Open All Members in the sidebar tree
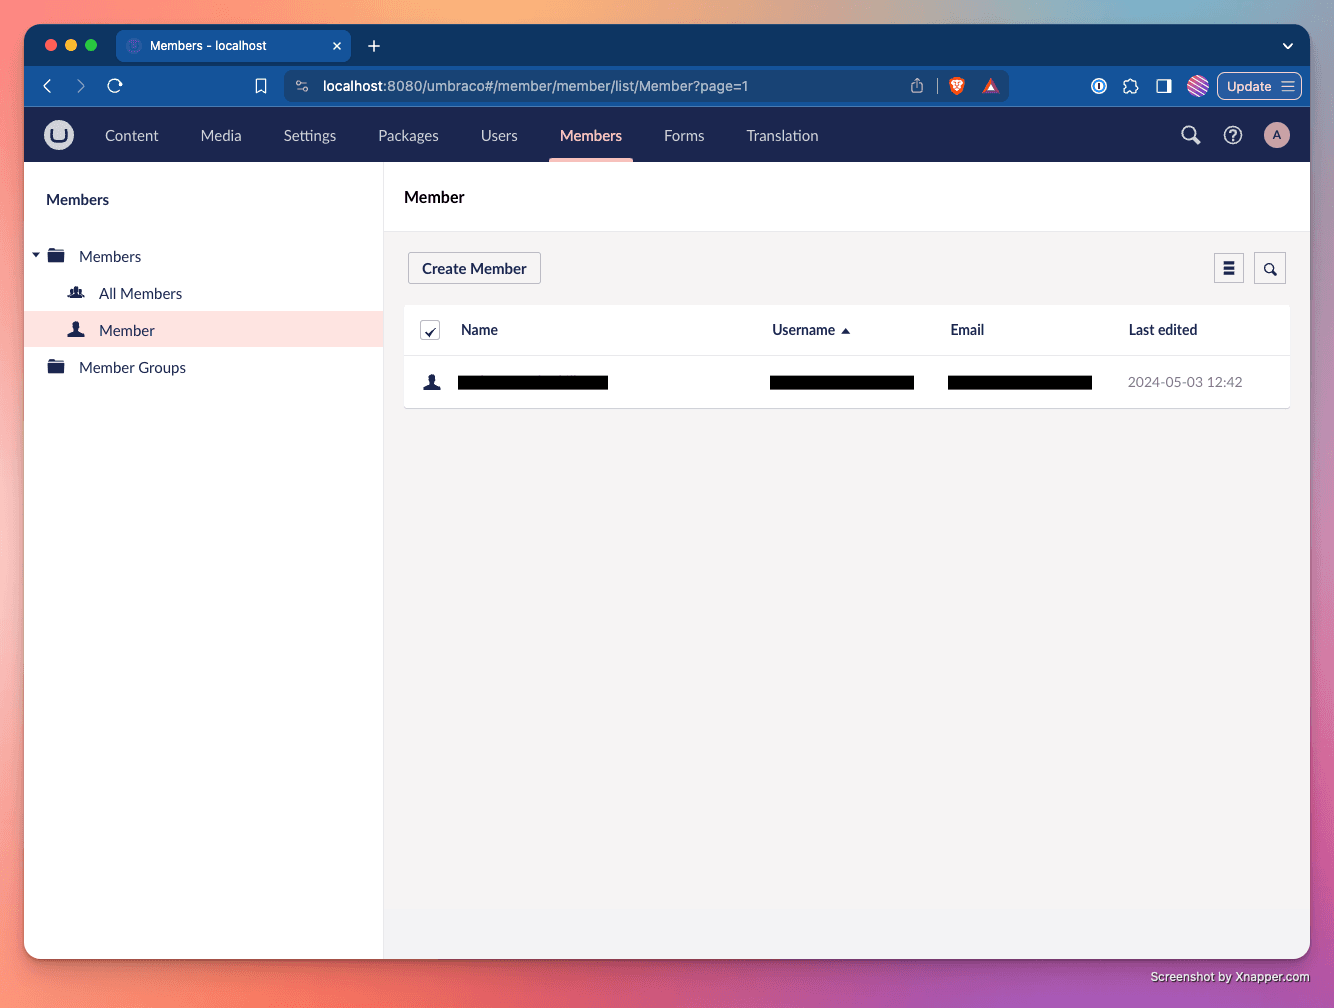 140,292
